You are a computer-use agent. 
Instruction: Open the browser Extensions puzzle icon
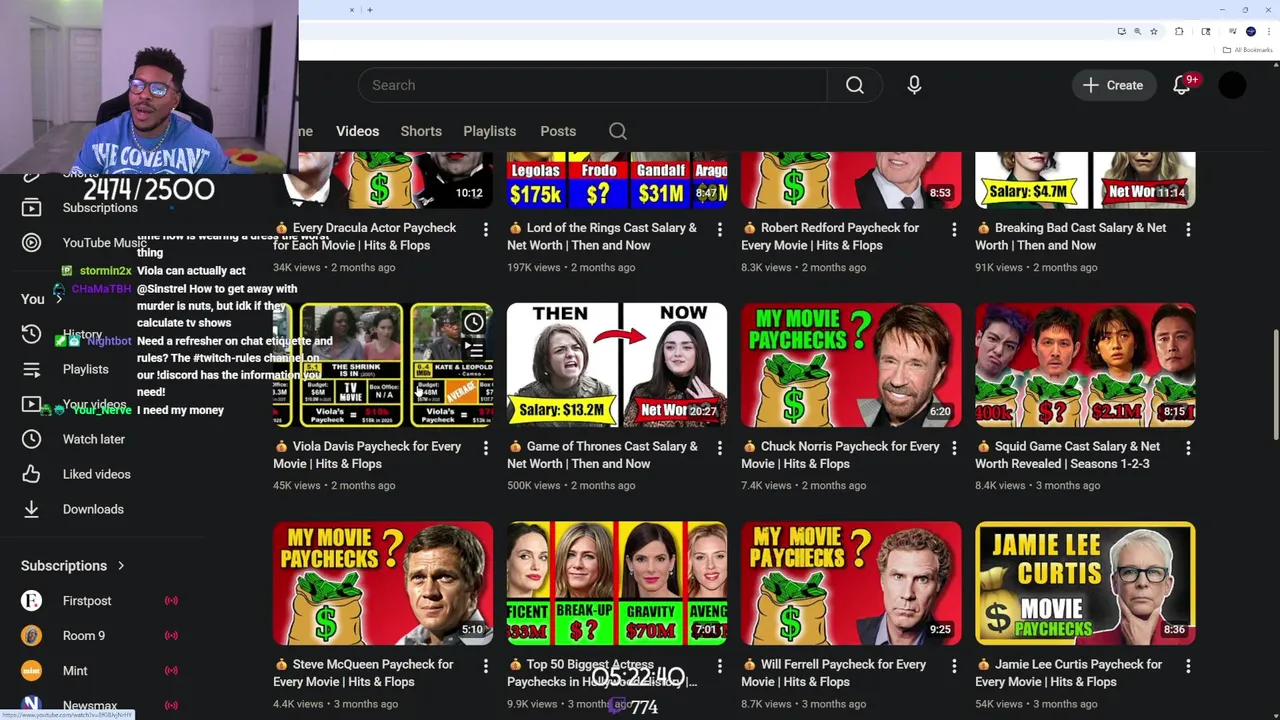click(x=1179, y=31)
